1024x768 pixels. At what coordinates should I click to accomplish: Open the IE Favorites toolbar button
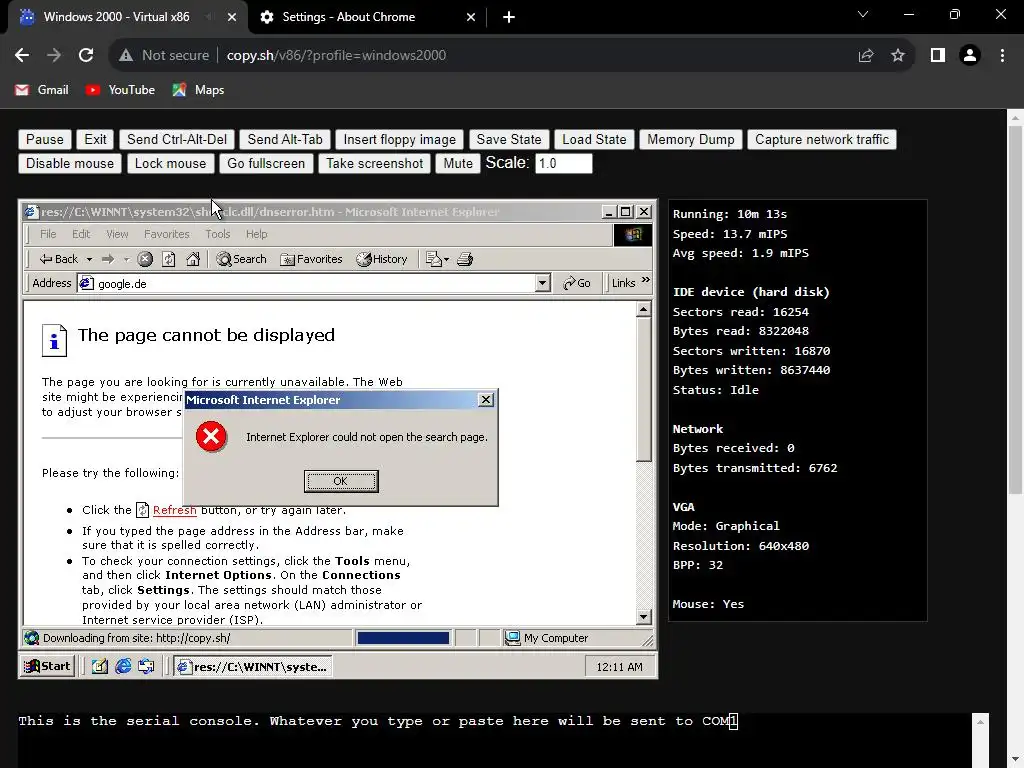point(312,259)
